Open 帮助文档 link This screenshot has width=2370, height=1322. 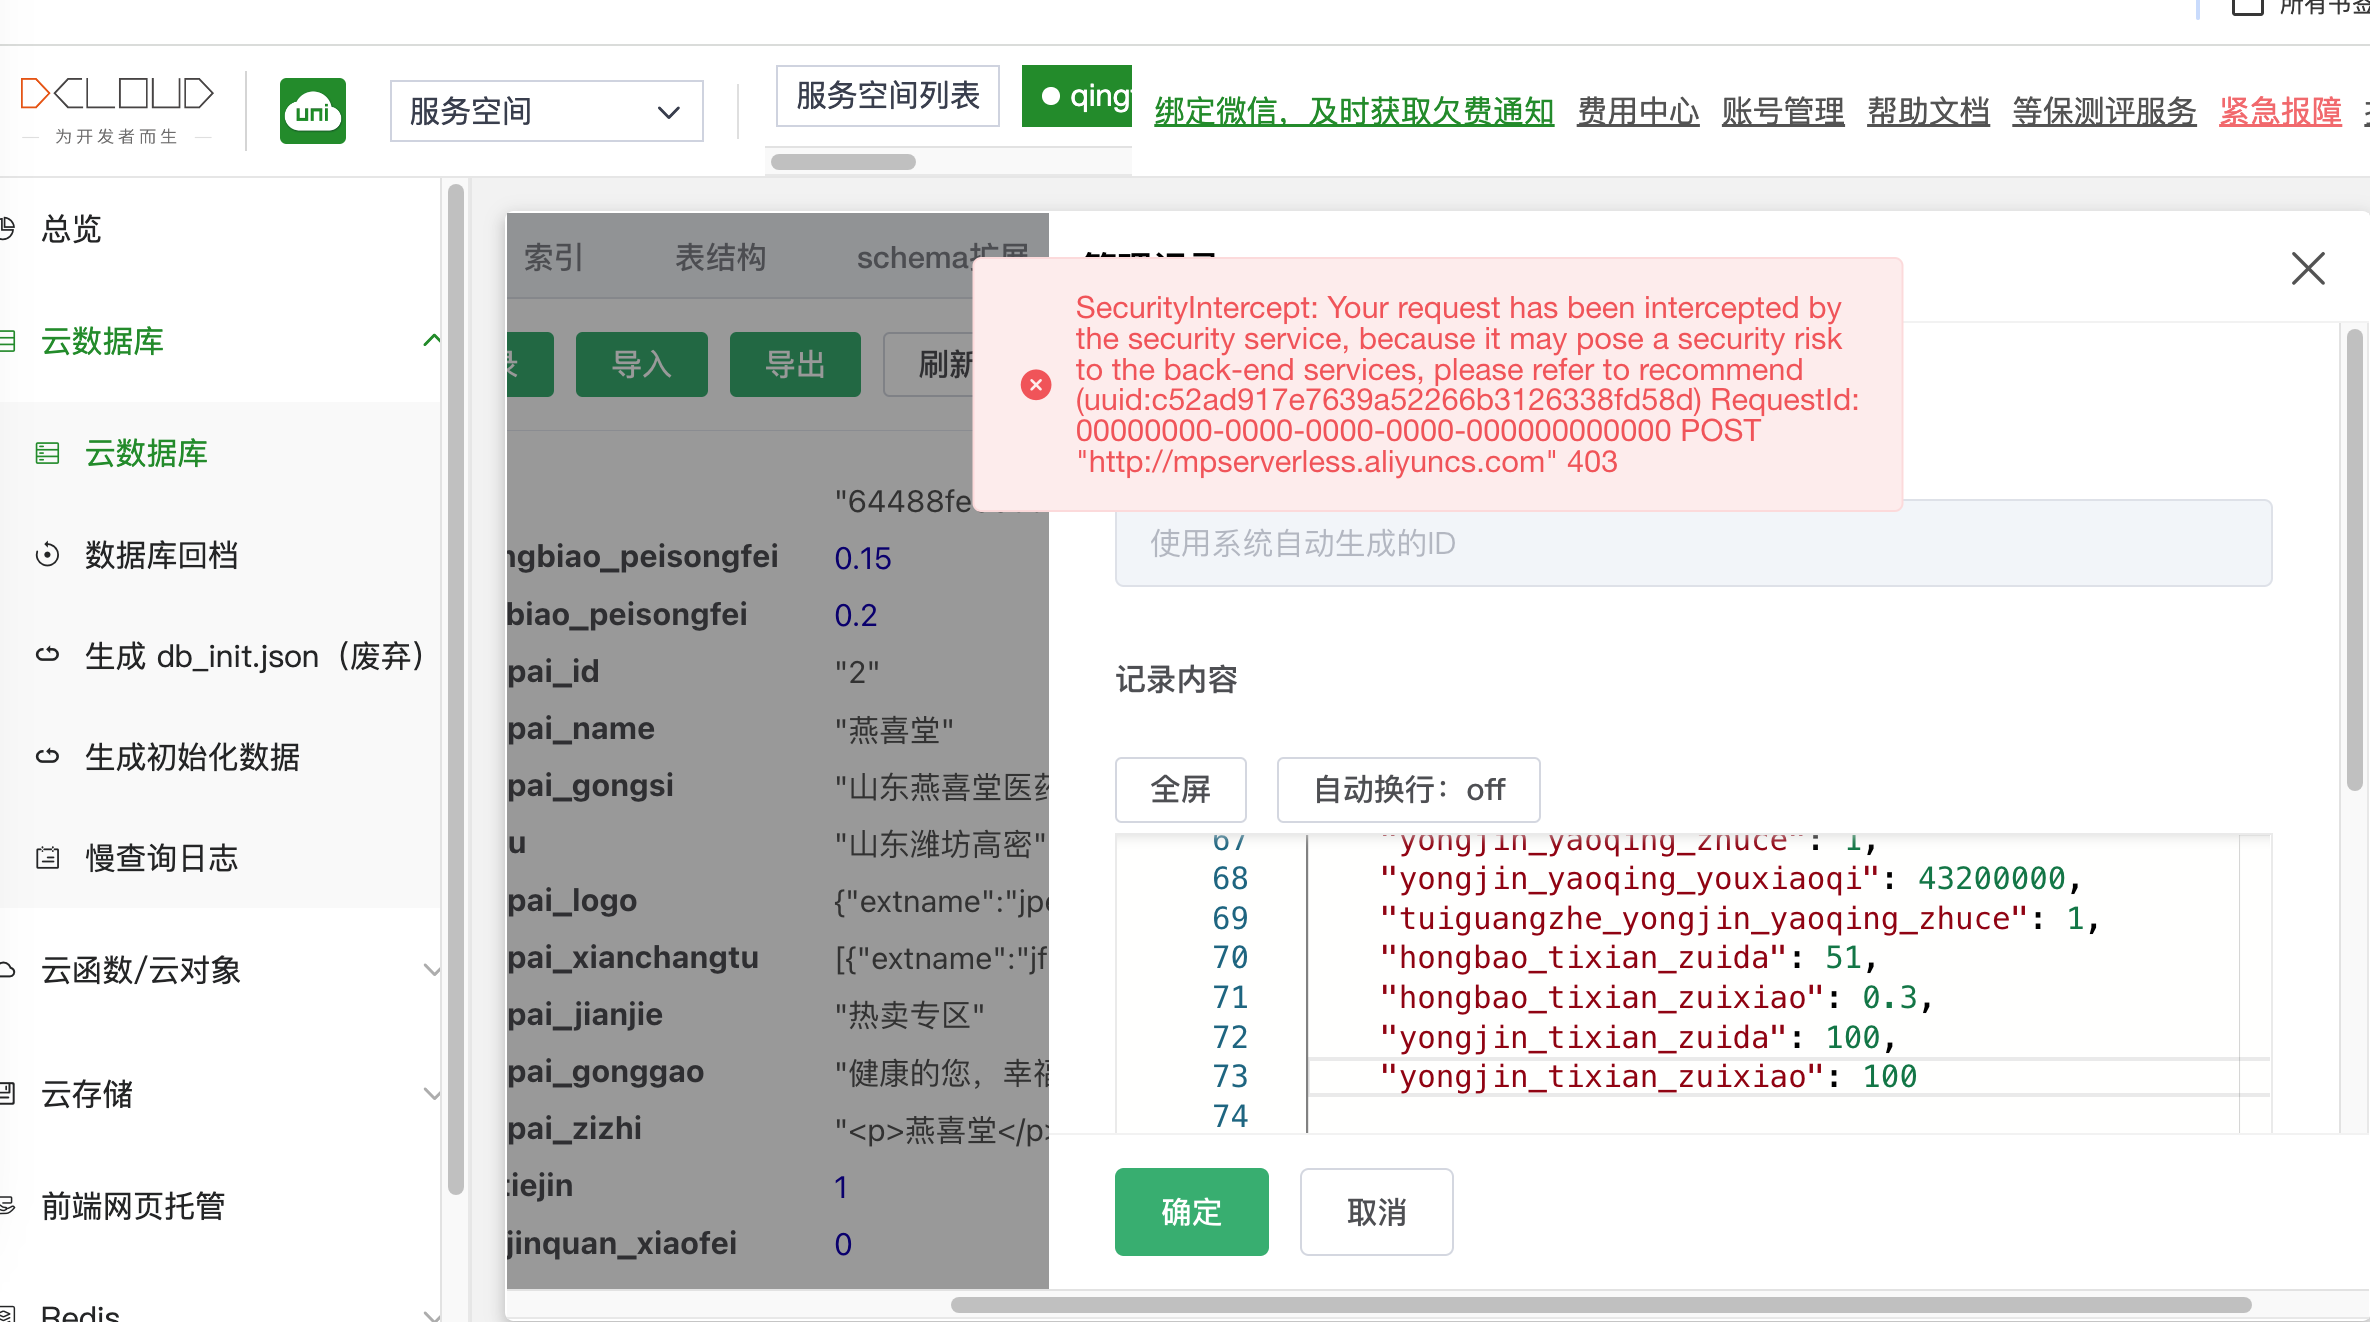click(1928, 111)
